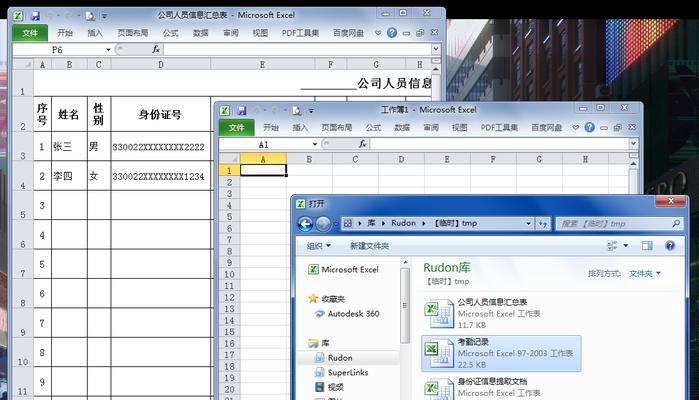Viewport: 699px width, 400px height.
Task: Change view icon in Open dialog toolbar
Action: (612, 246)
